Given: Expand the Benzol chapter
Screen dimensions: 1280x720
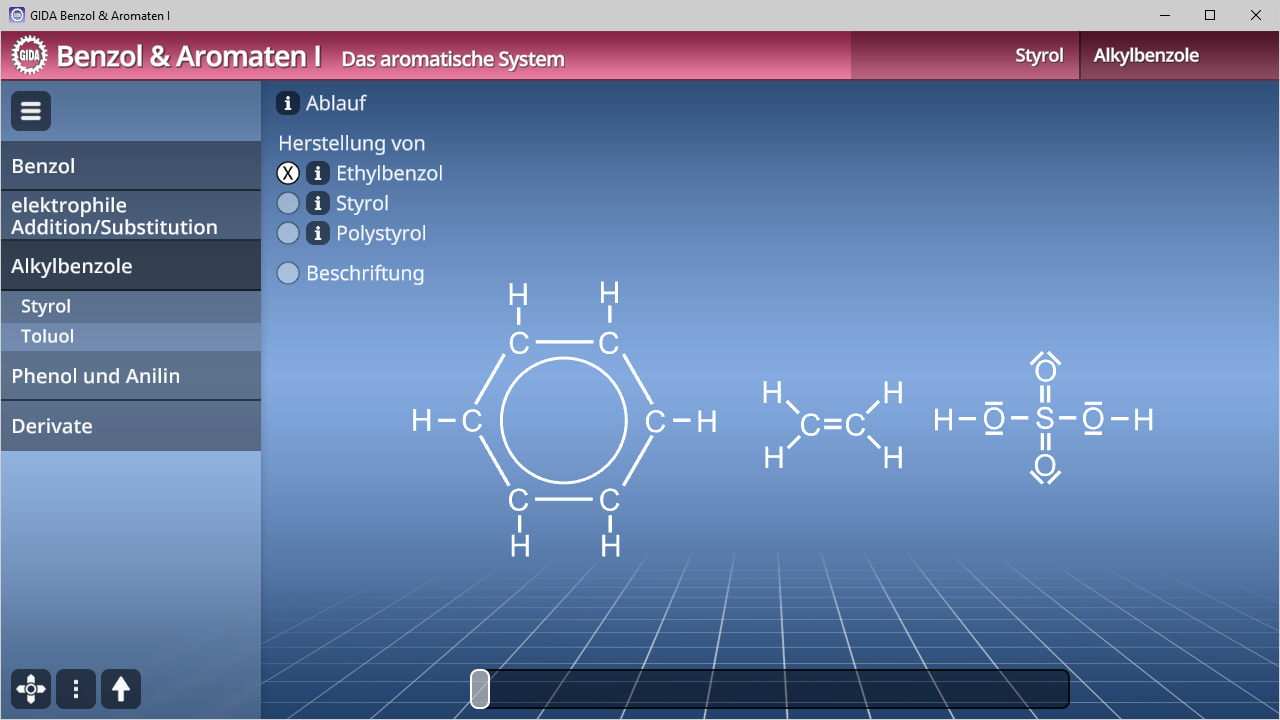Looking at the screenshot, I should [131, 166].
